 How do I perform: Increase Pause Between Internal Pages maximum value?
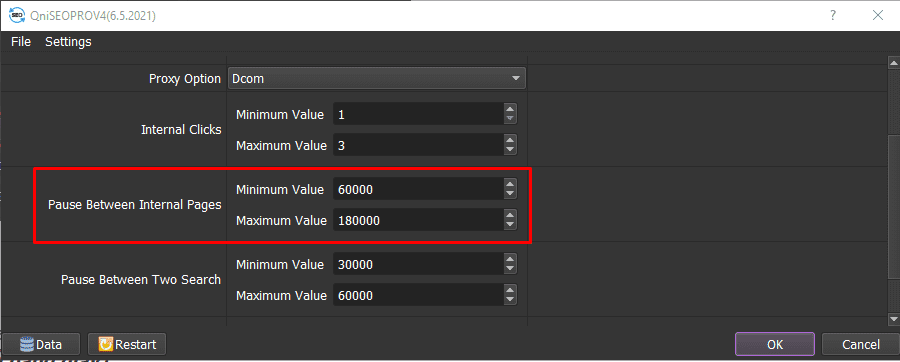[x=510, y=216]
